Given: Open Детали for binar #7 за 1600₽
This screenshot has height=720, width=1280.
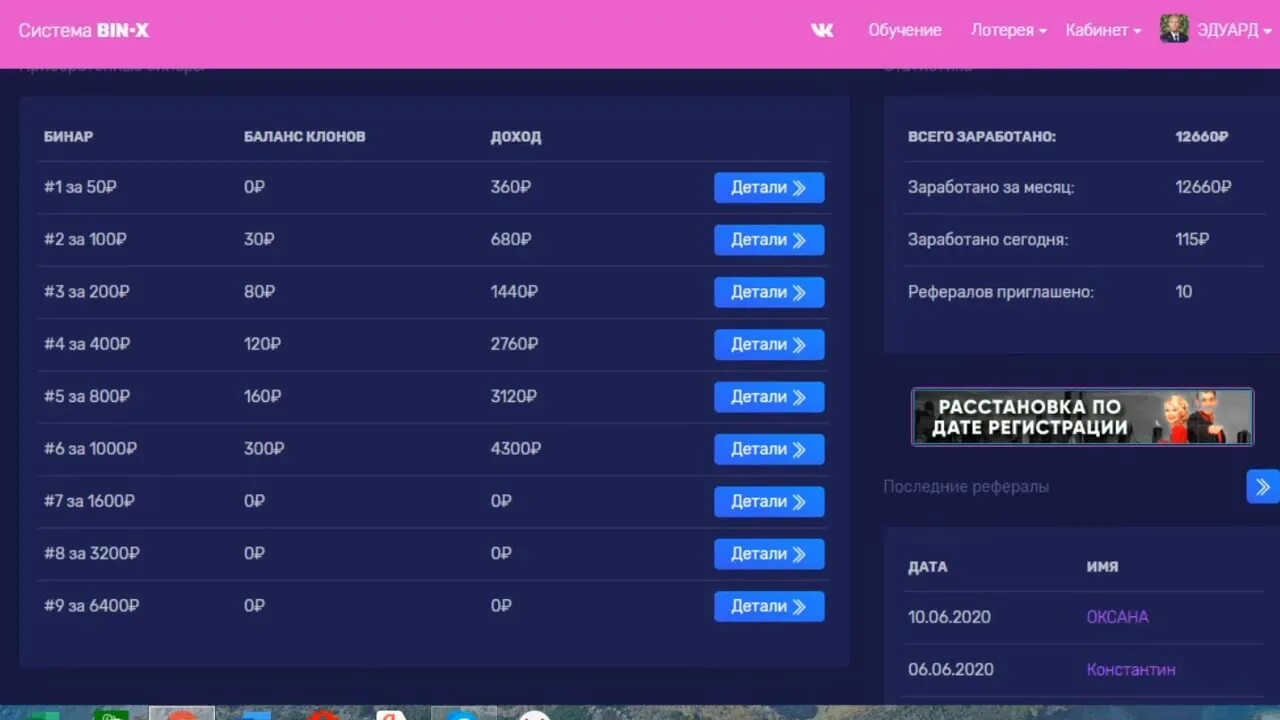Looking at the screenshot, I should (x=769, y=501).
